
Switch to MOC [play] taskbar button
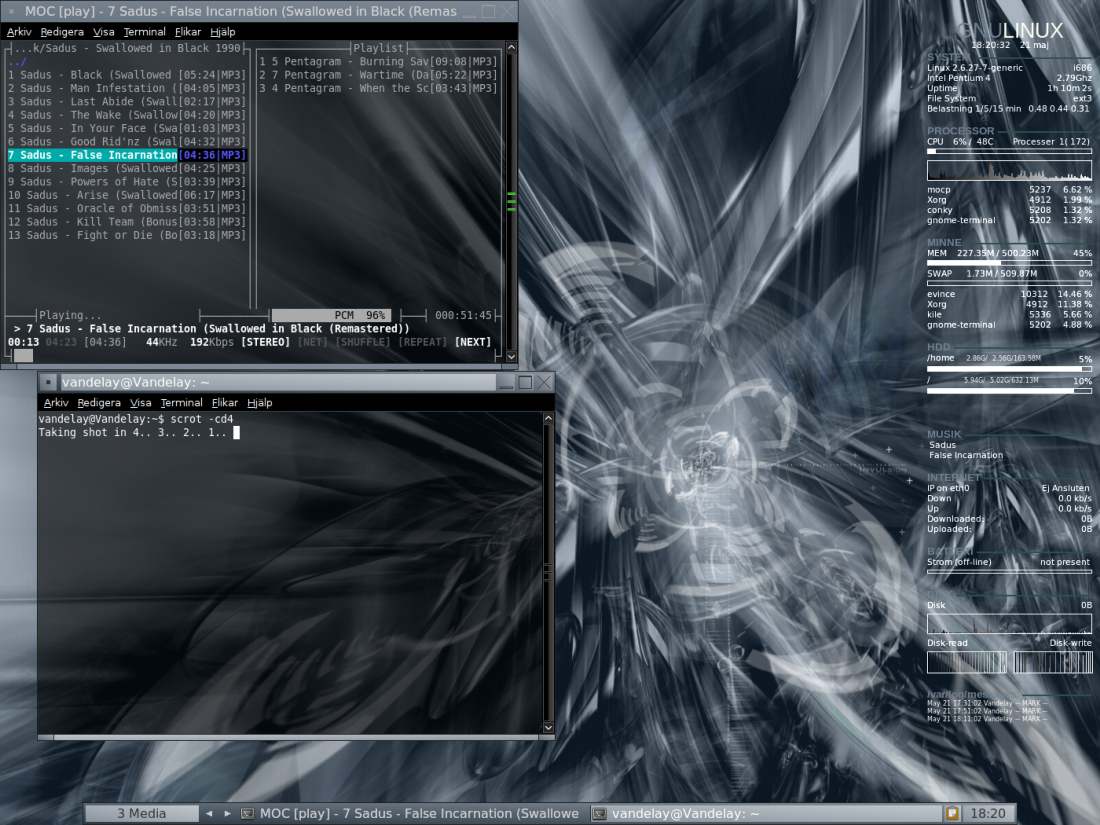click(x=412, y=813)
